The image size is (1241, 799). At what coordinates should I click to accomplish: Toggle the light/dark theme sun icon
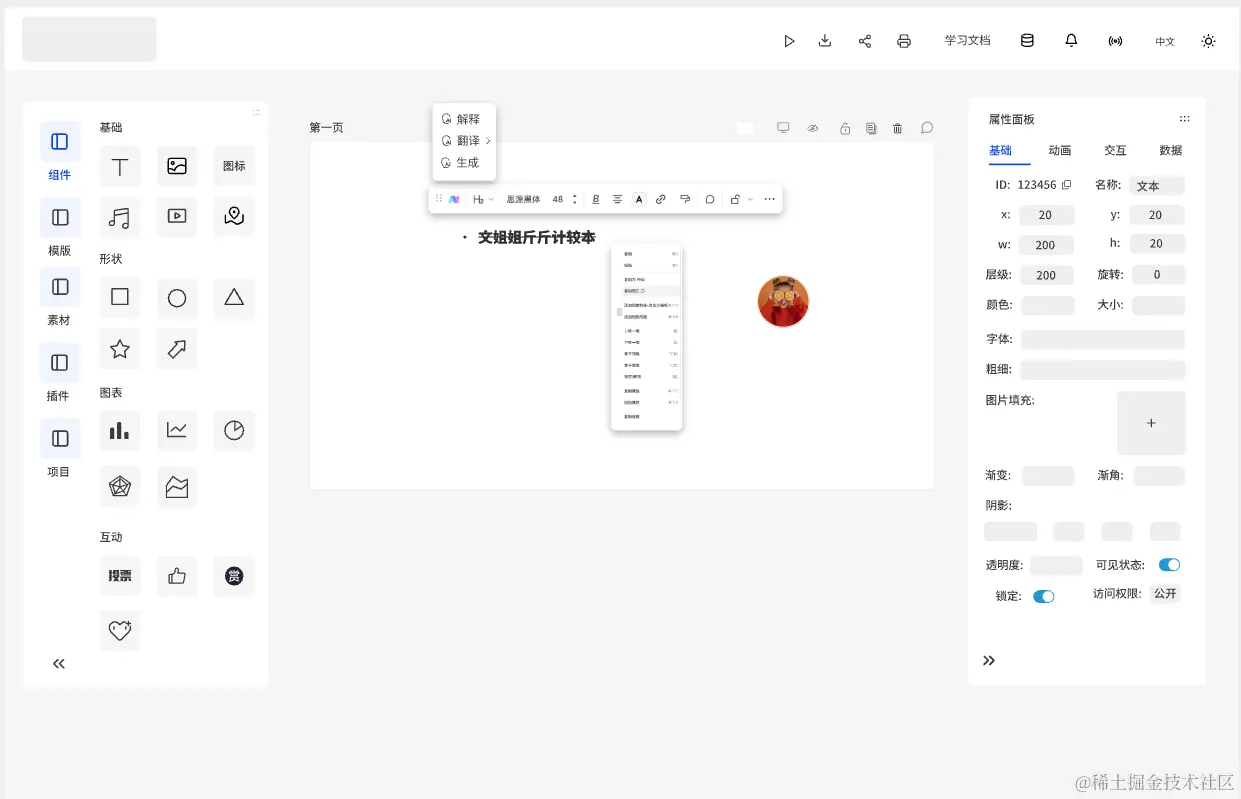pyautogui.click(x=1208, y=41)
